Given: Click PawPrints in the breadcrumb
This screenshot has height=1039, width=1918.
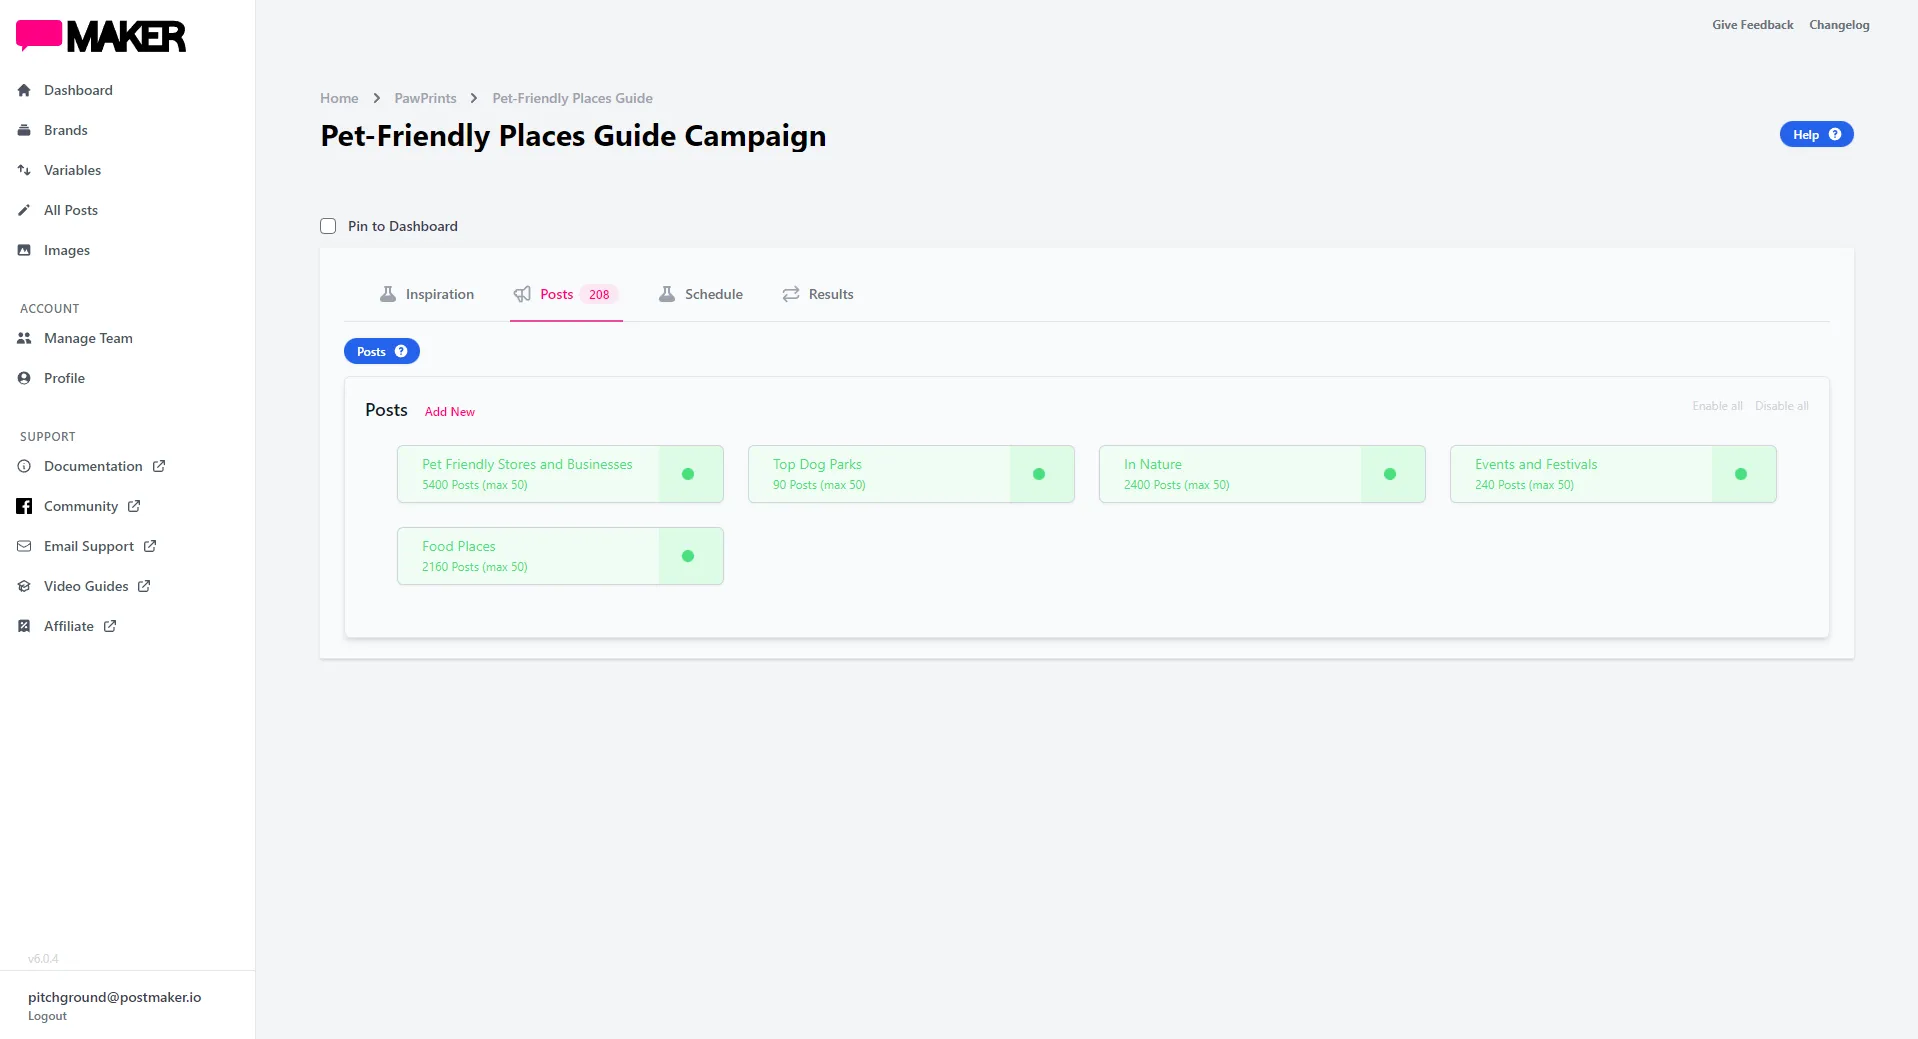Looking at the screenshot, I should (425, 98).
